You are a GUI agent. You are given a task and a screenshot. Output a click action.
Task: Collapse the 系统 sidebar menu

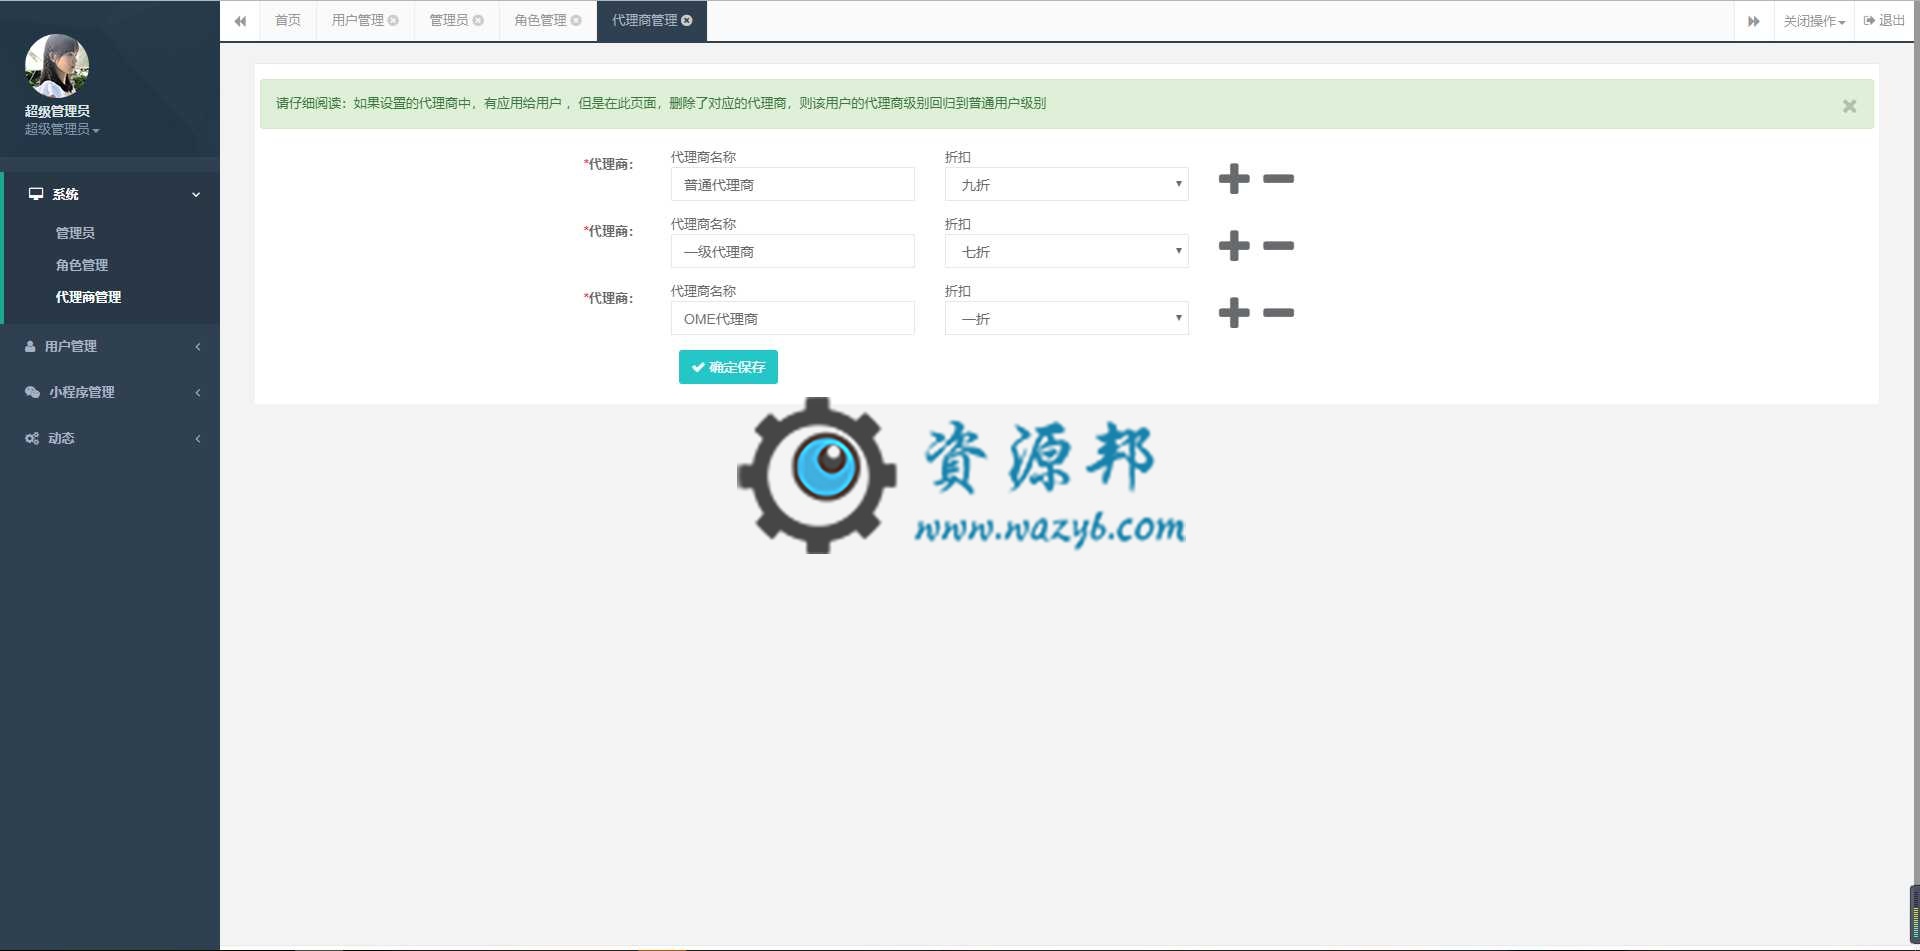(x=111, y=194)
